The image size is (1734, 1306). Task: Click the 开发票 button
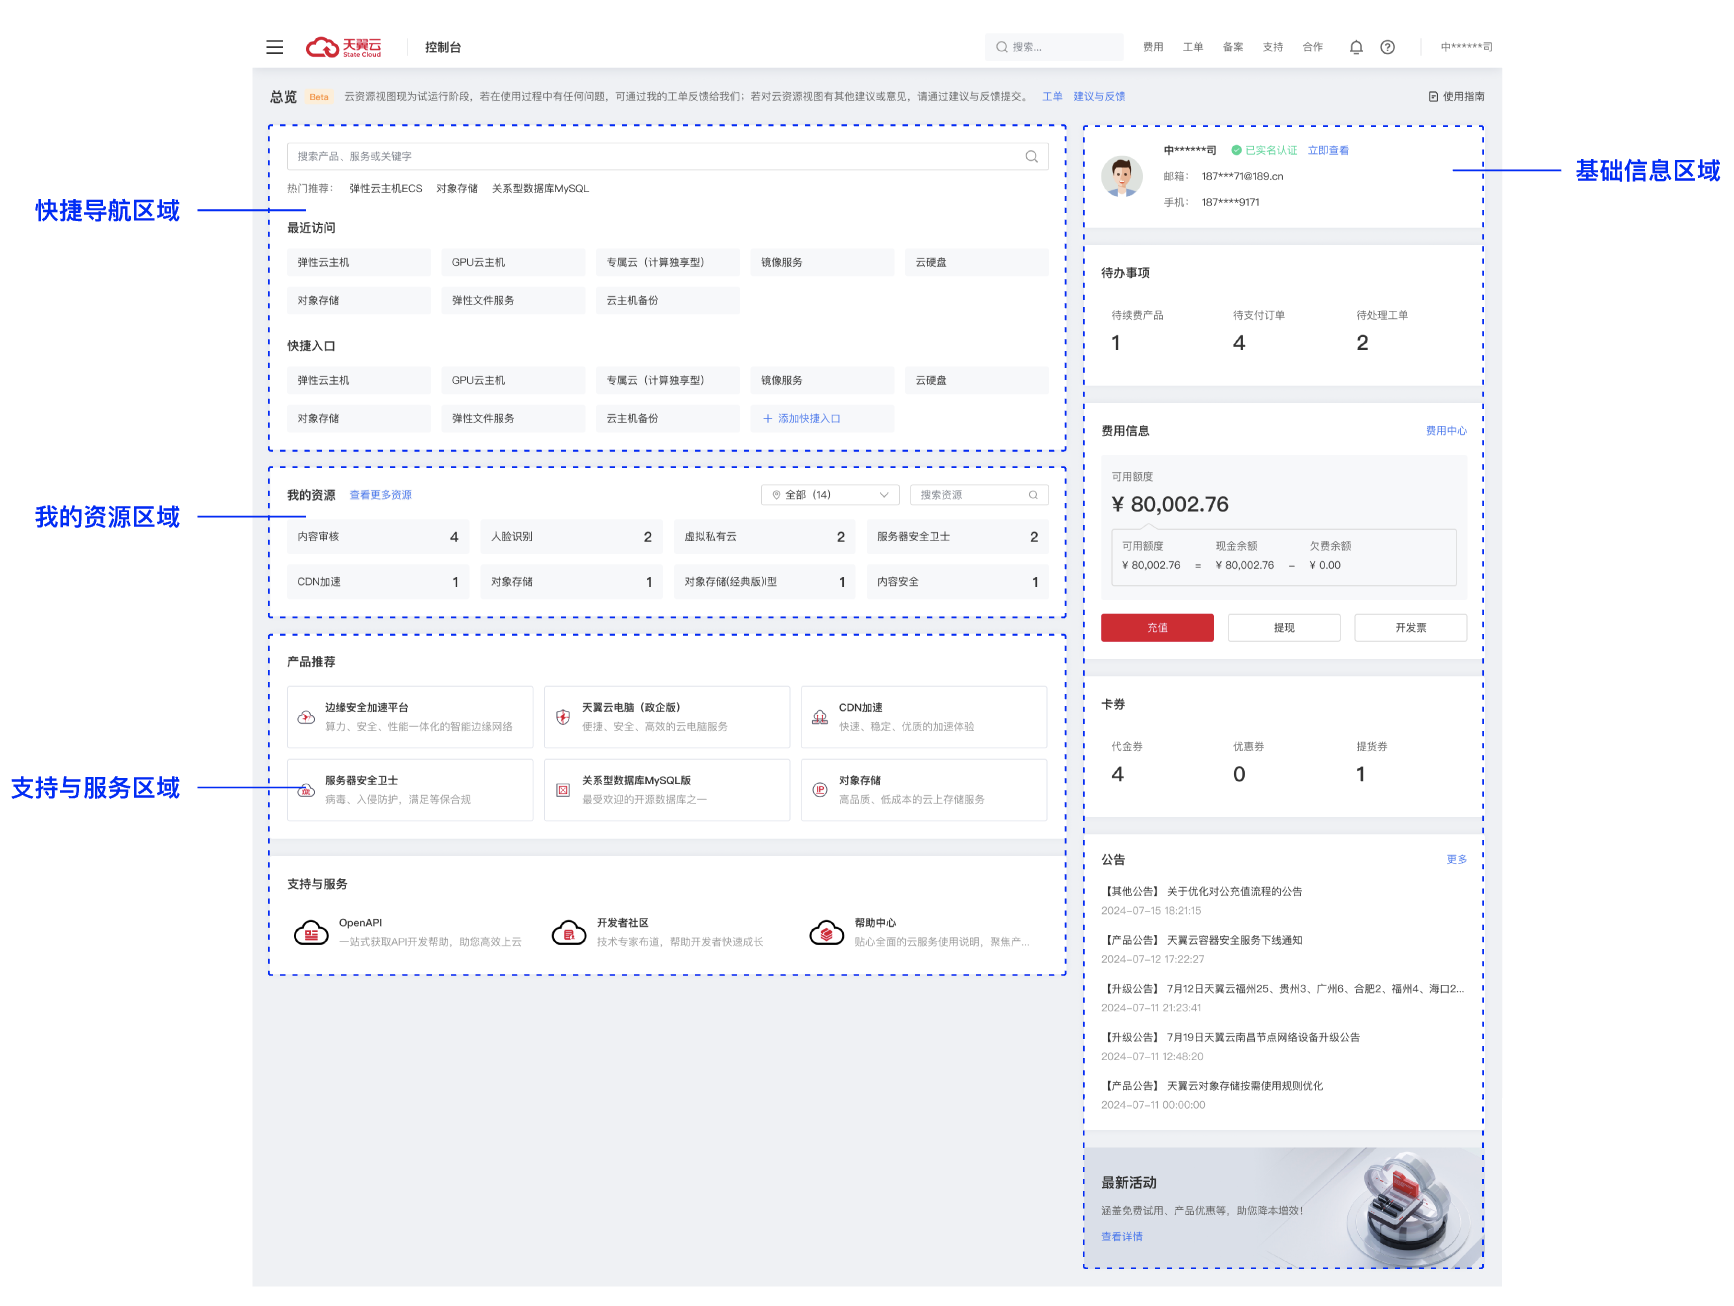[x=1411, y=628]
